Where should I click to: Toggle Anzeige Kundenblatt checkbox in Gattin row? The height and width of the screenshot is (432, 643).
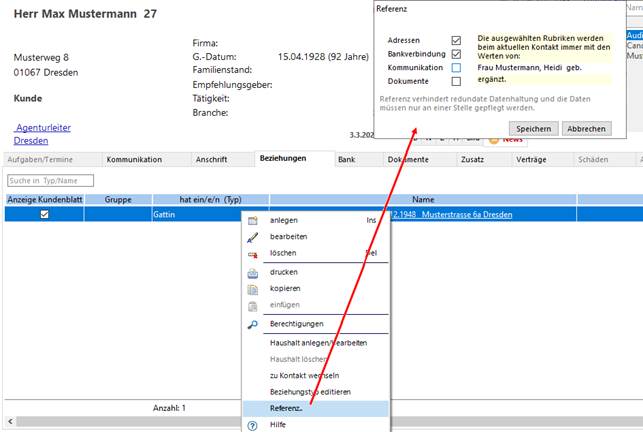tap(43, 214)
